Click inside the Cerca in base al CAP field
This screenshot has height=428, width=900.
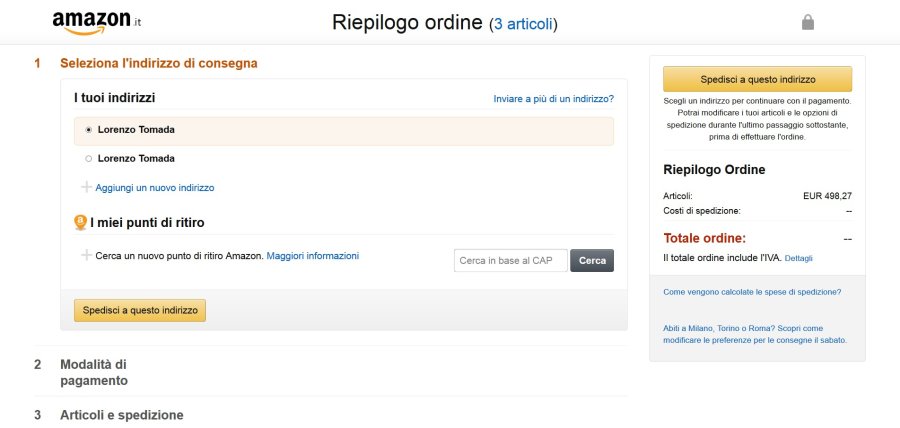[x=511, y=260]
